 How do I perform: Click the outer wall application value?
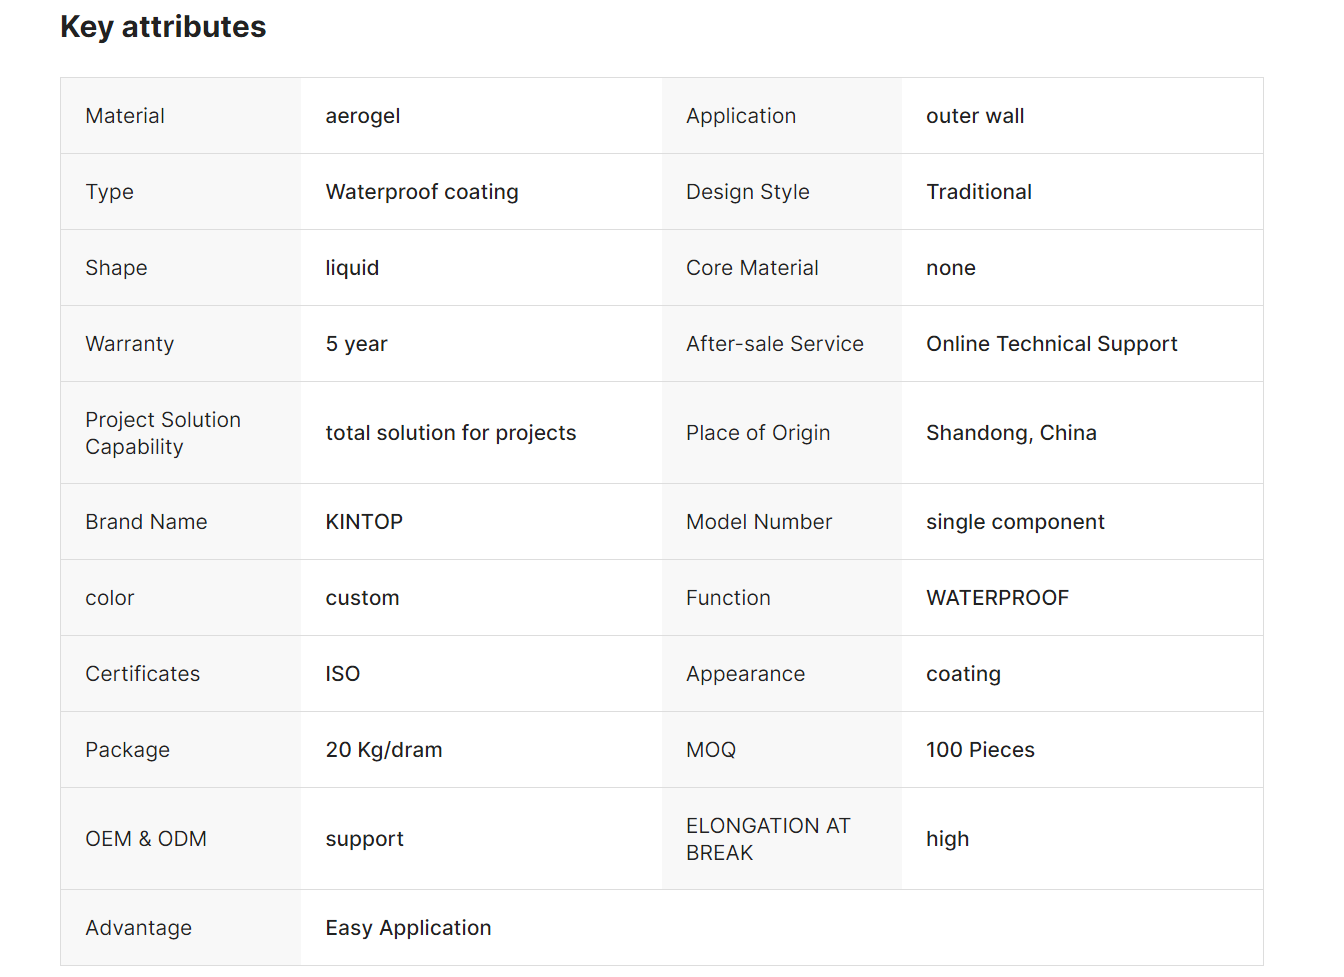pyautogui.click(x=974, y=116)
